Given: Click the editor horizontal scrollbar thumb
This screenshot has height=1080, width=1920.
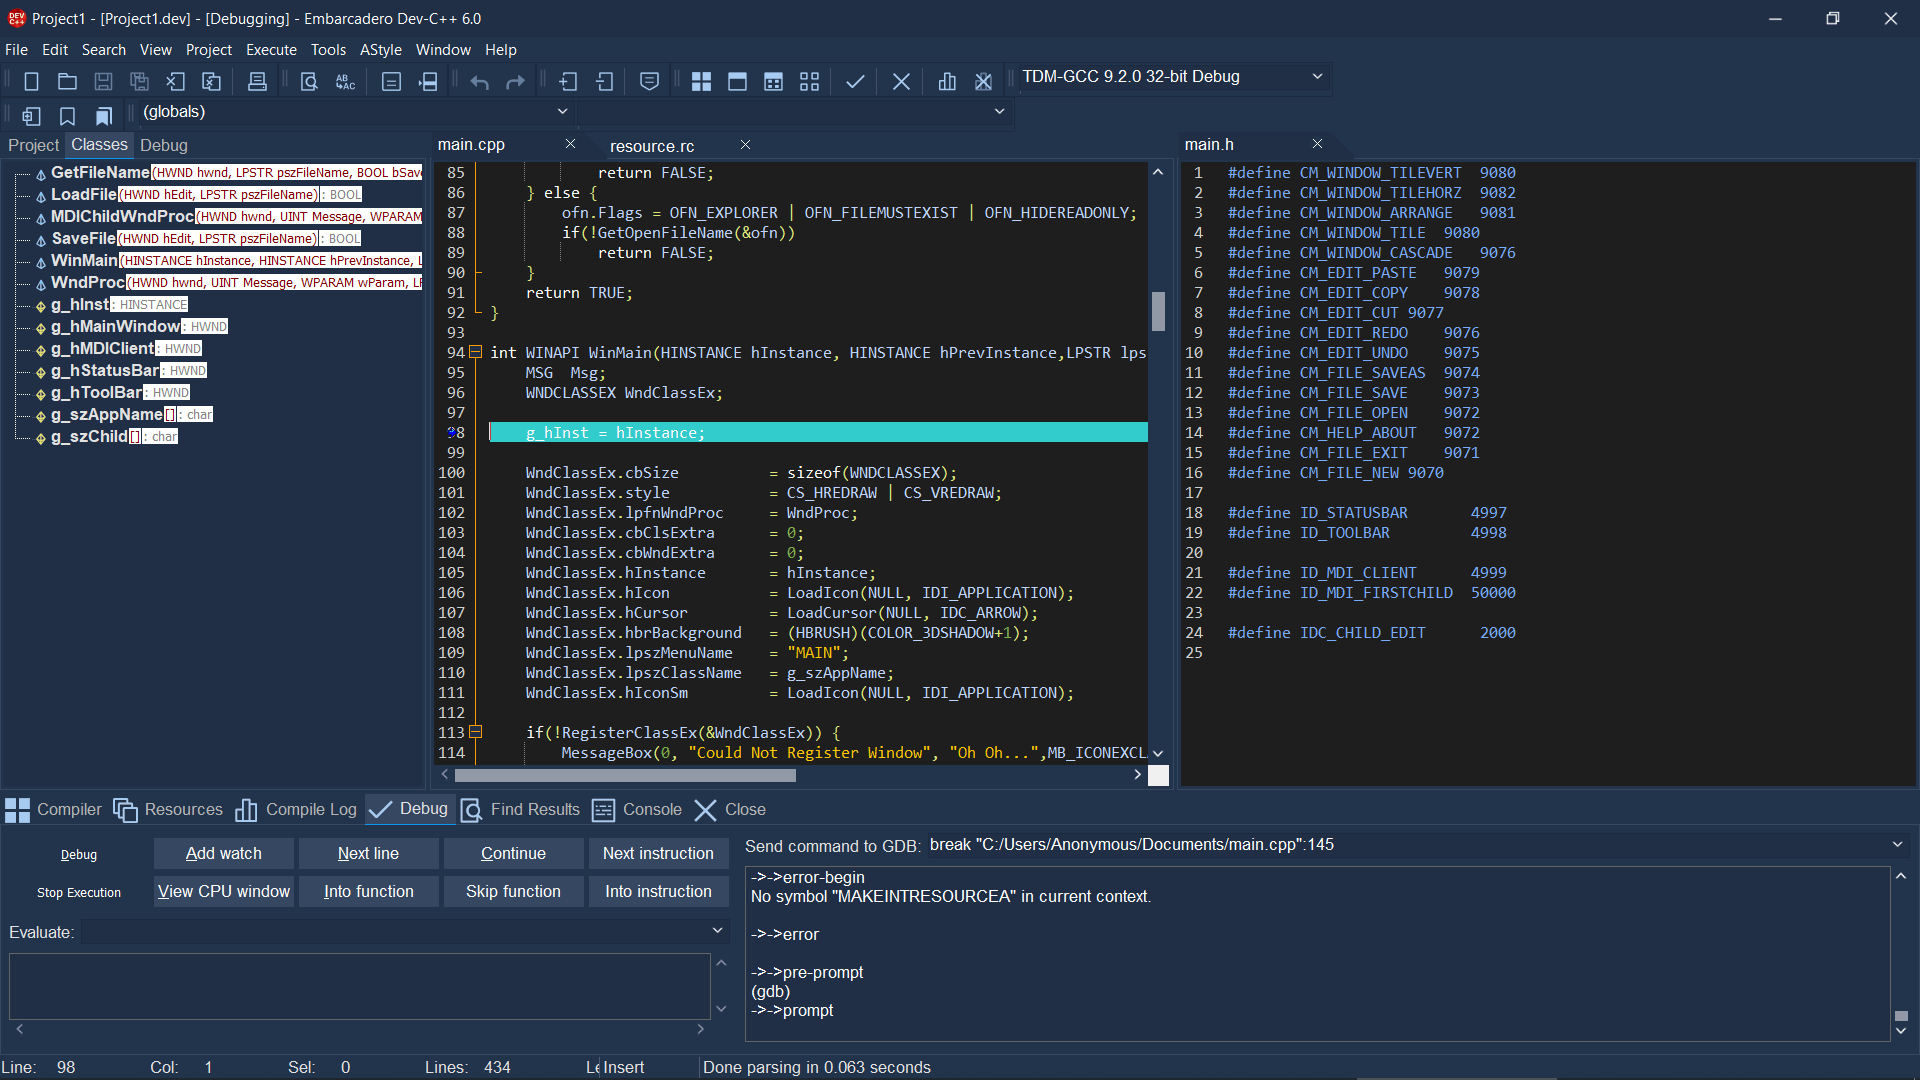Looking at the screenshot, I should pyautogui.click(x=625, y=775).
